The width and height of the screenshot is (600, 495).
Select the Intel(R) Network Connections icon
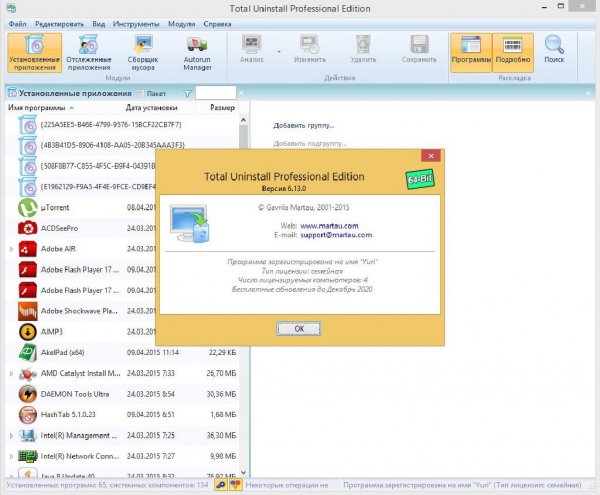point(28,456)
